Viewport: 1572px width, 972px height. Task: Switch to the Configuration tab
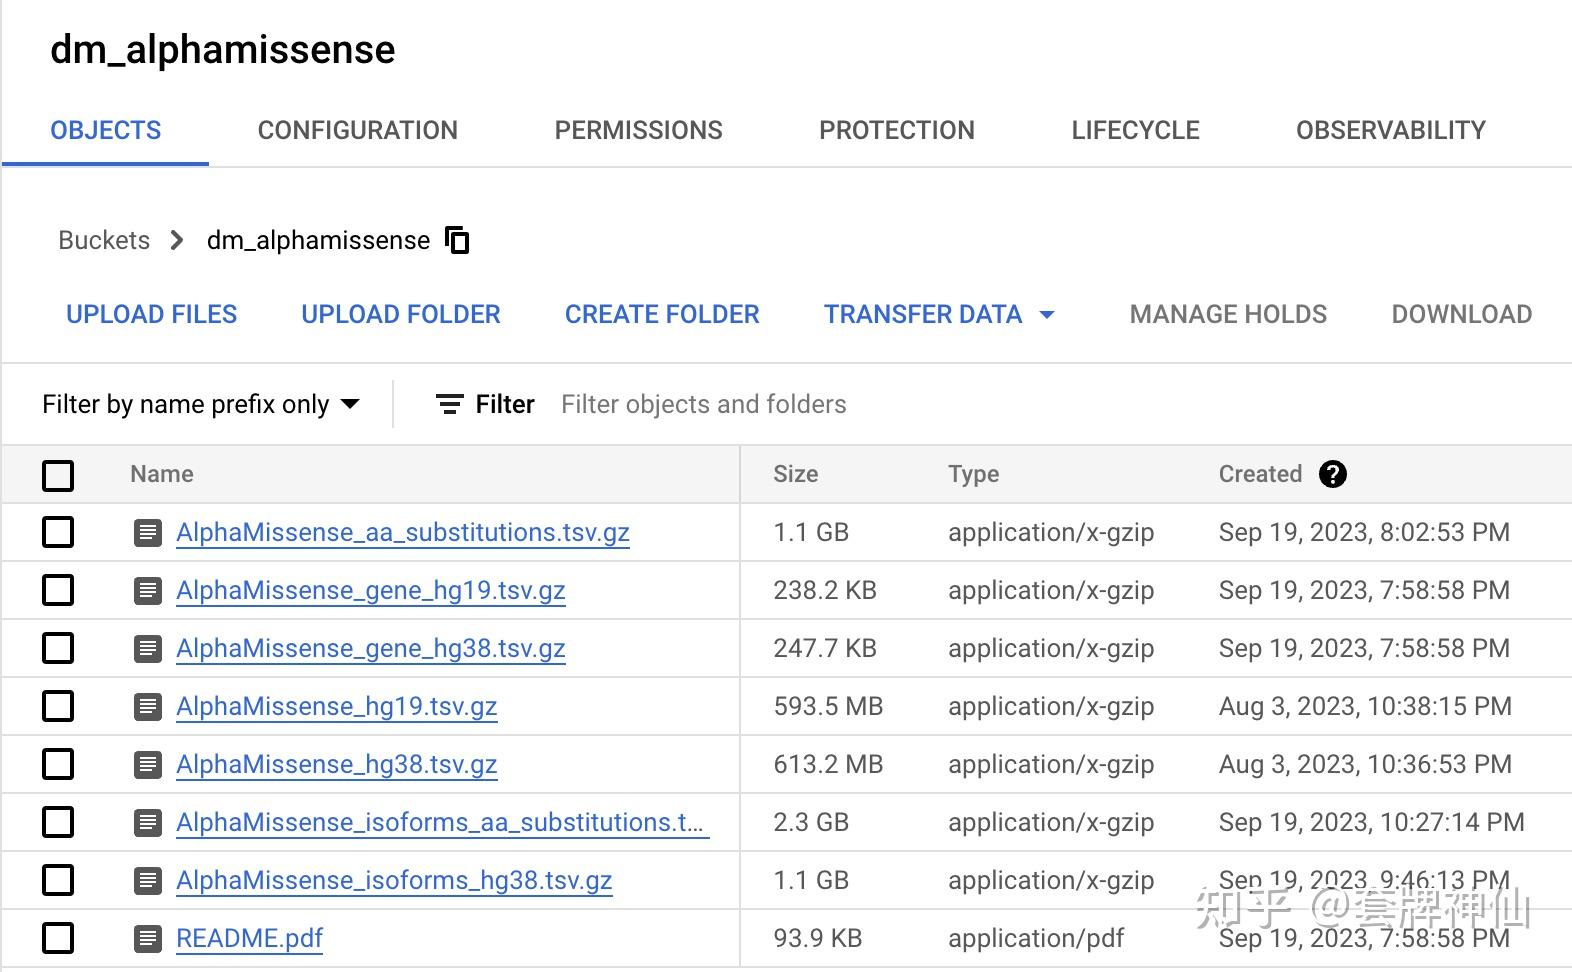pyautogui.click(x=357, y=130)
